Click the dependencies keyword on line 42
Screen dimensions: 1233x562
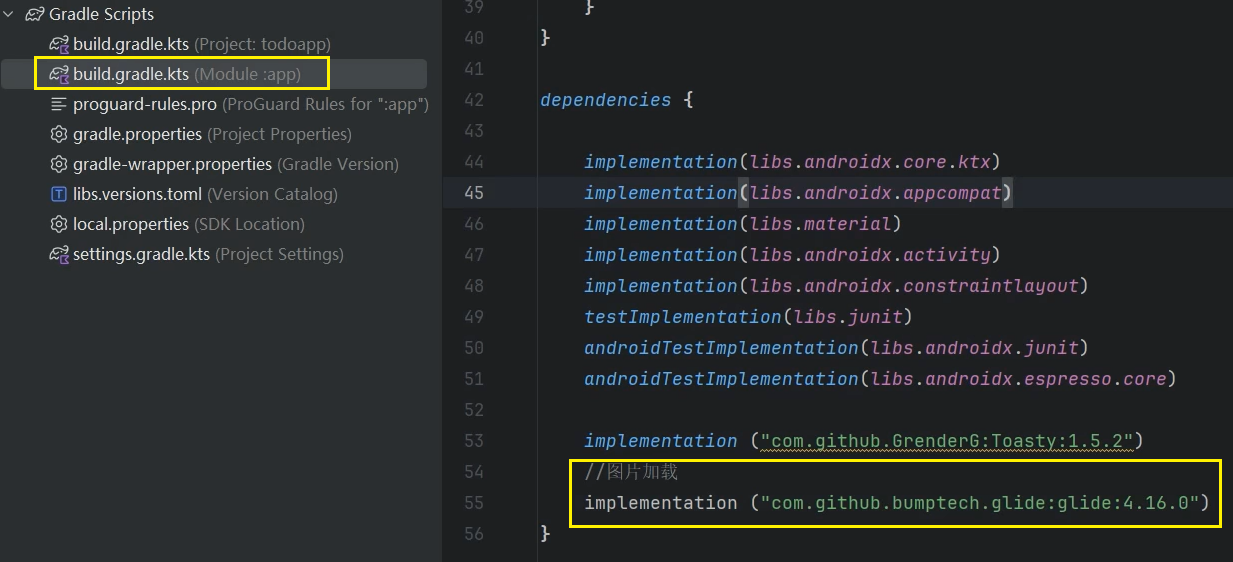click(605, 100)
